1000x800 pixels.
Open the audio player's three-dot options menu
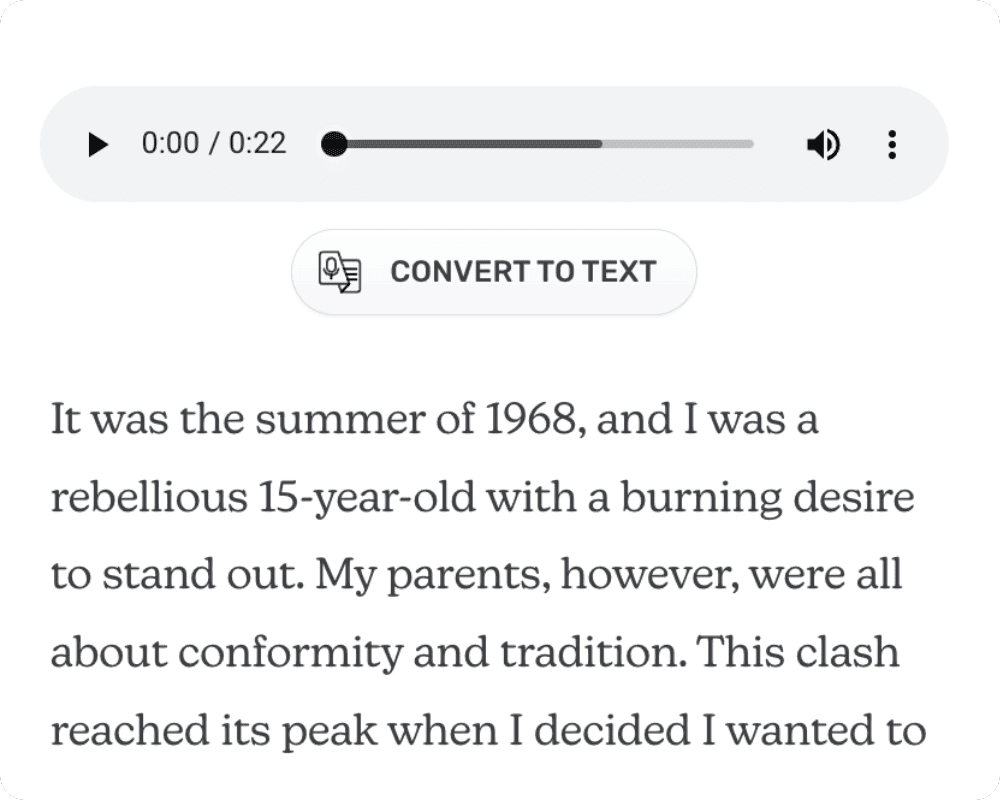[892, 145]
